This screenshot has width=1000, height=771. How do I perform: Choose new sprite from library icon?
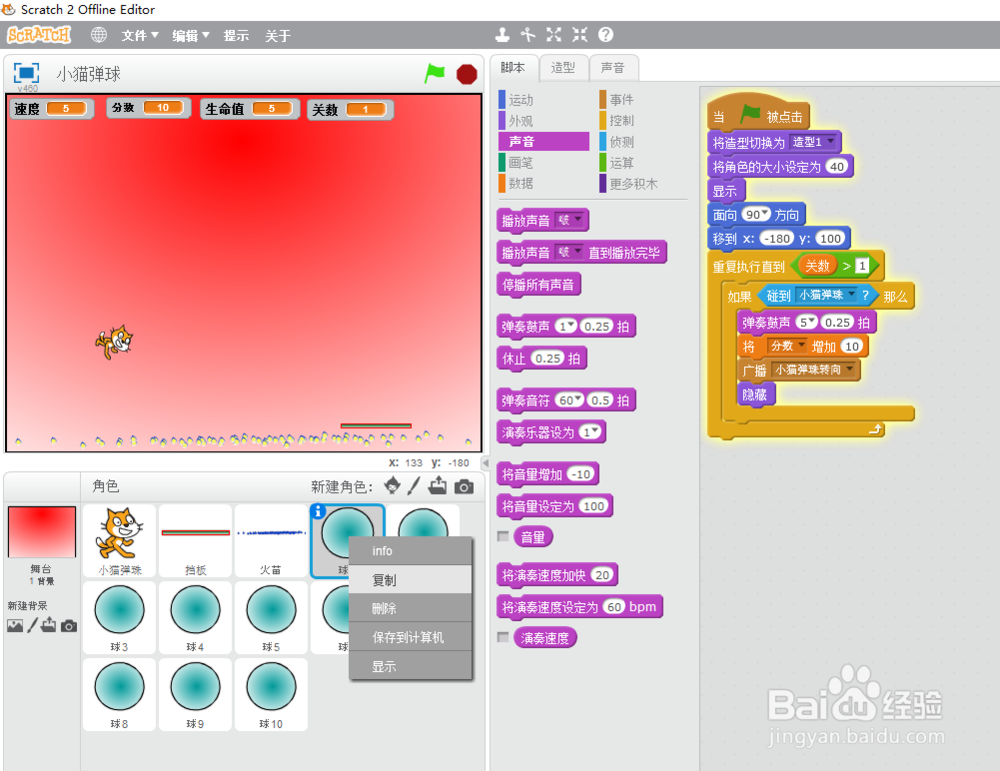[x=392, y=486]
